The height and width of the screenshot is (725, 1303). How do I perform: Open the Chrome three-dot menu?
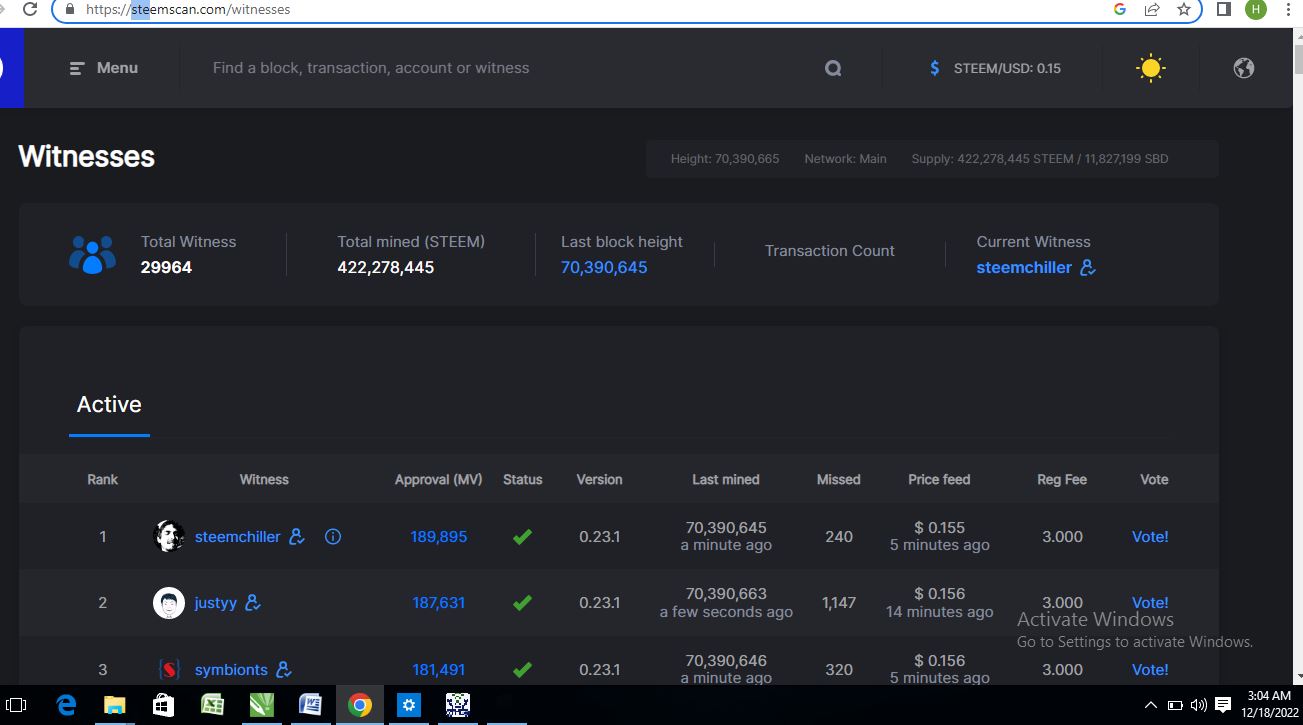pos(1287,9)
